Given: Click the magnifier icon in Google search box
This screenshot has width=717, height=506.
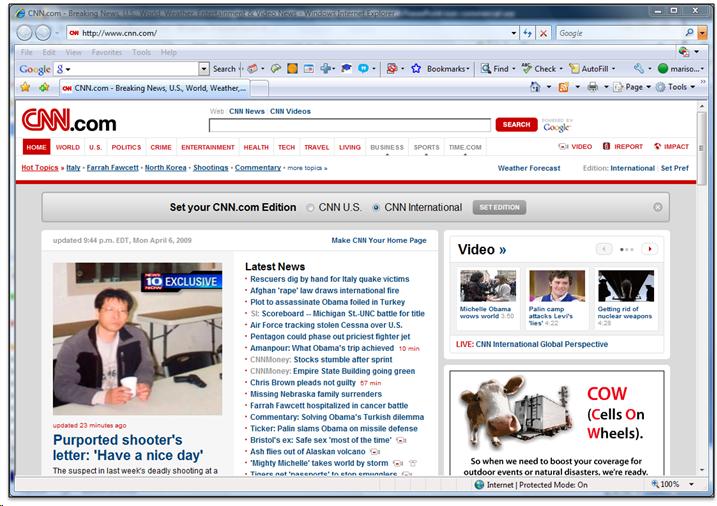Looking at the screenshot, I should [689, 32].
